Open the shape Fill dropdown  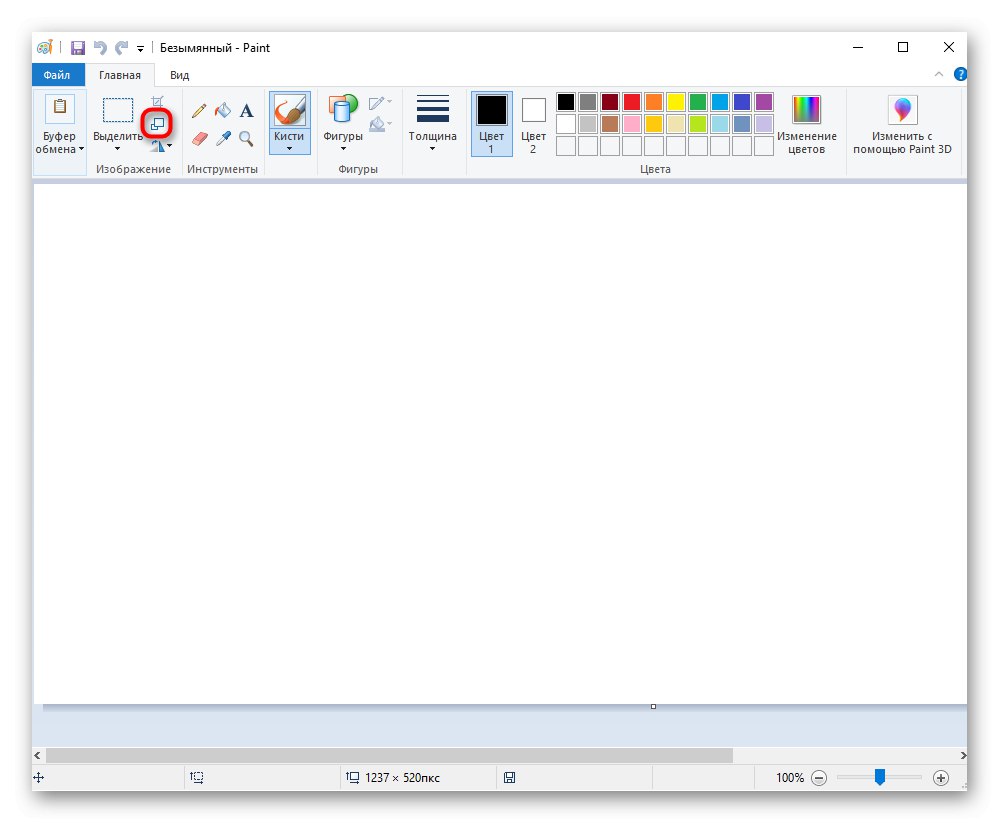(x=380, y=124)
